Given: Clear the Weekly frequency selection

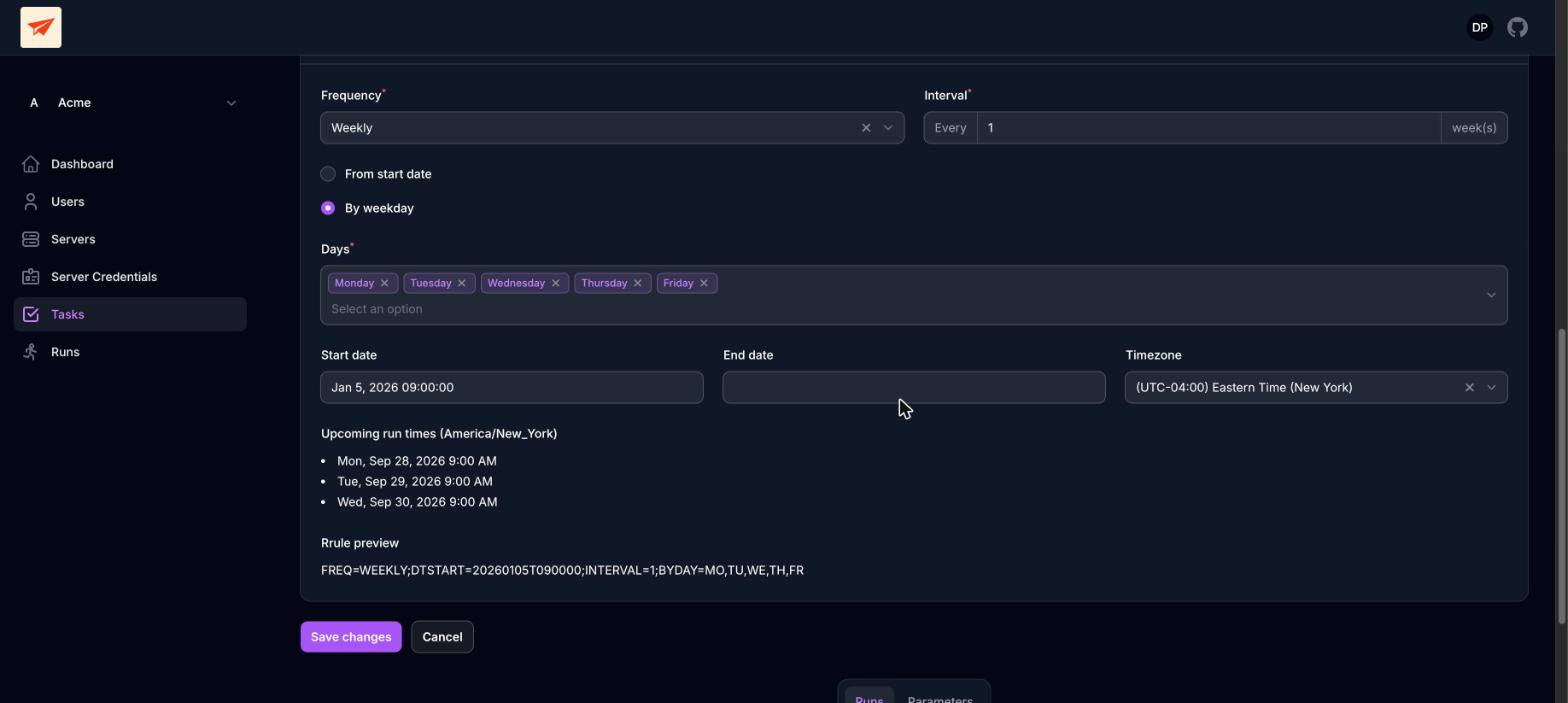Looking at the screenshot, I should [866, 128].
